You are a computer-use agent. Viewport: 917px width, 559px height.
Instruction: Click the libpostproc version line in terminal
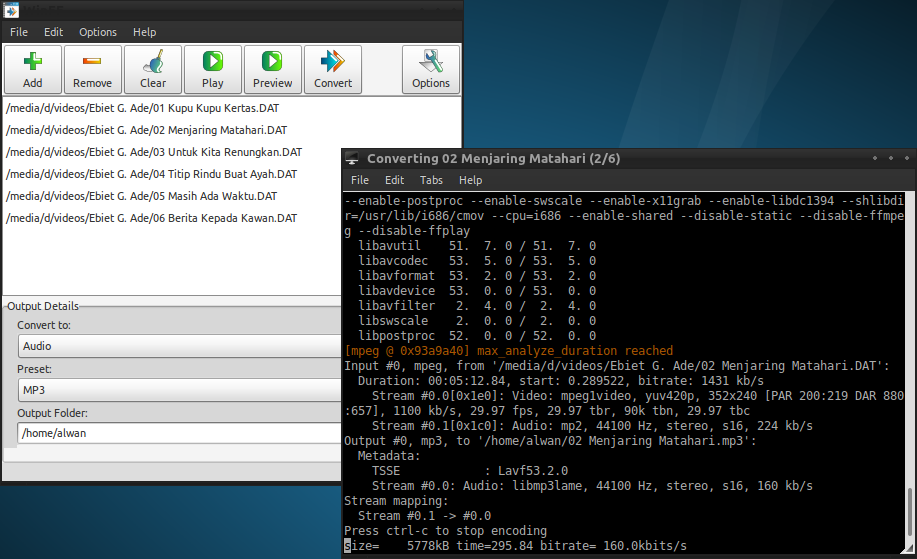tap(477, 336)
